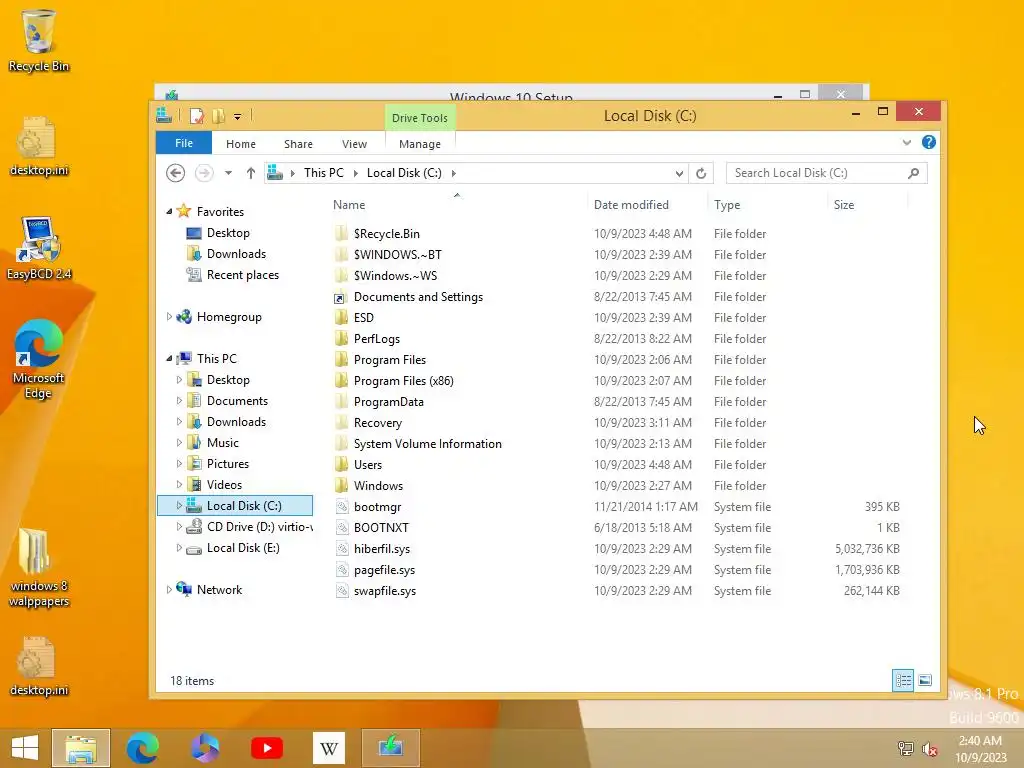Switch to the View ribbon tab
This screenshot has height=768, width=1024.
tap(355, 144)
